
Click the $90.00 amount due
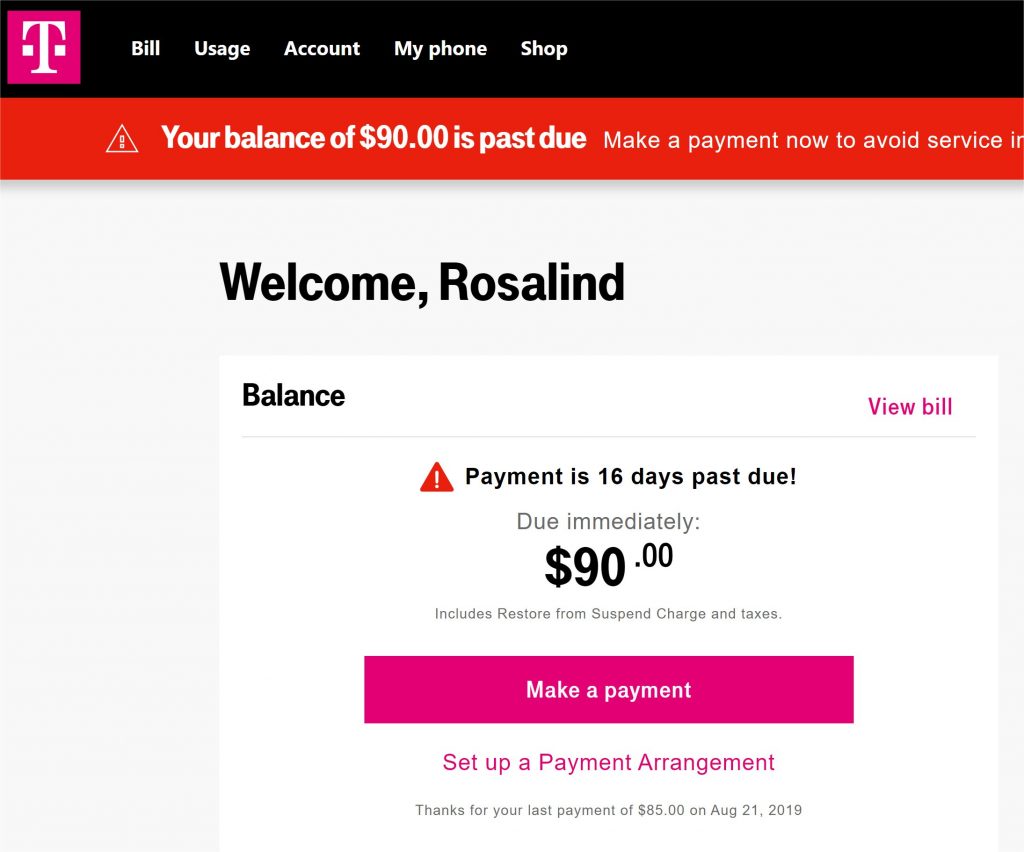click(609, 566)
